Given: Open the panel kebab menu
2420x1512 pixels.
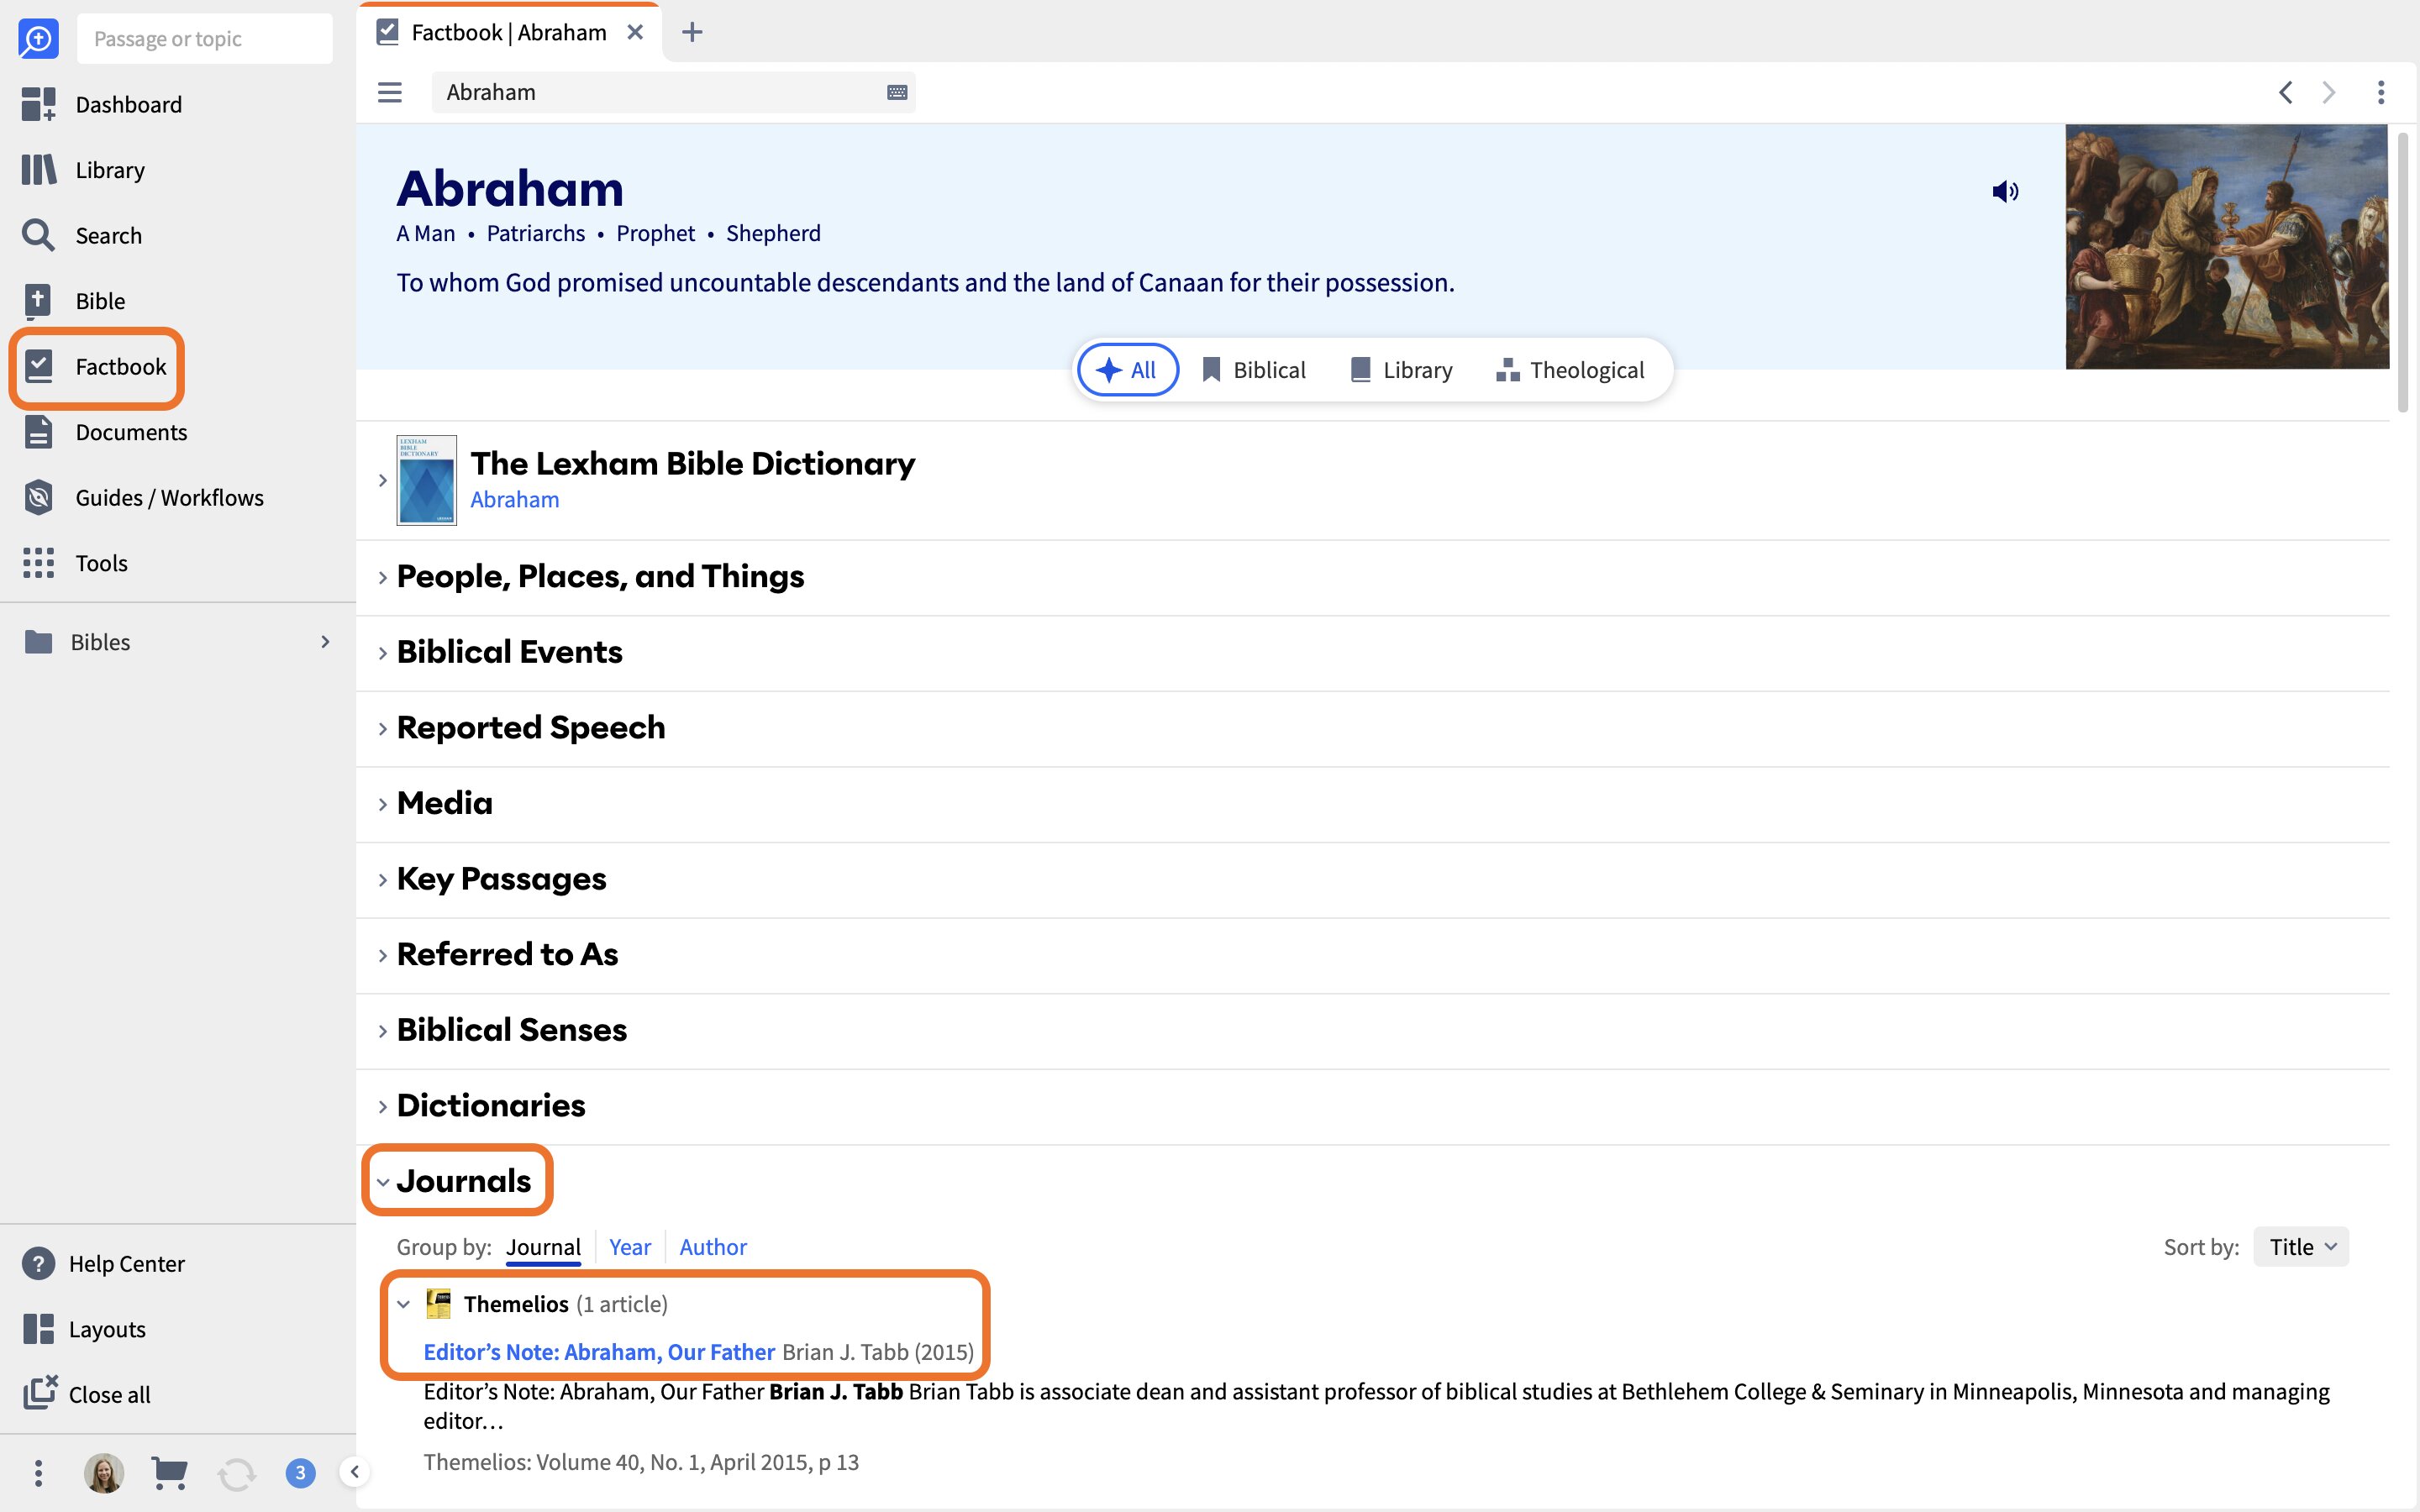Looking at the screenshot, I should (x=2381, y=93).
